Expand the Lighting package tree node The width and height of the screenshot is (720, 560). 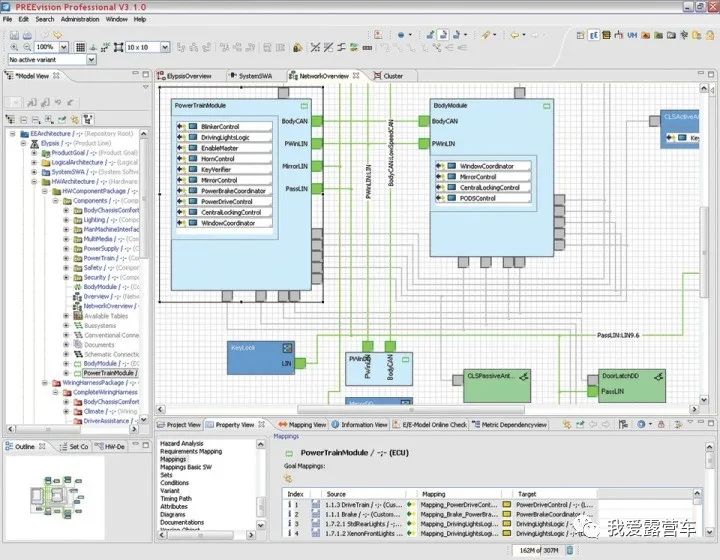[66, 220]
